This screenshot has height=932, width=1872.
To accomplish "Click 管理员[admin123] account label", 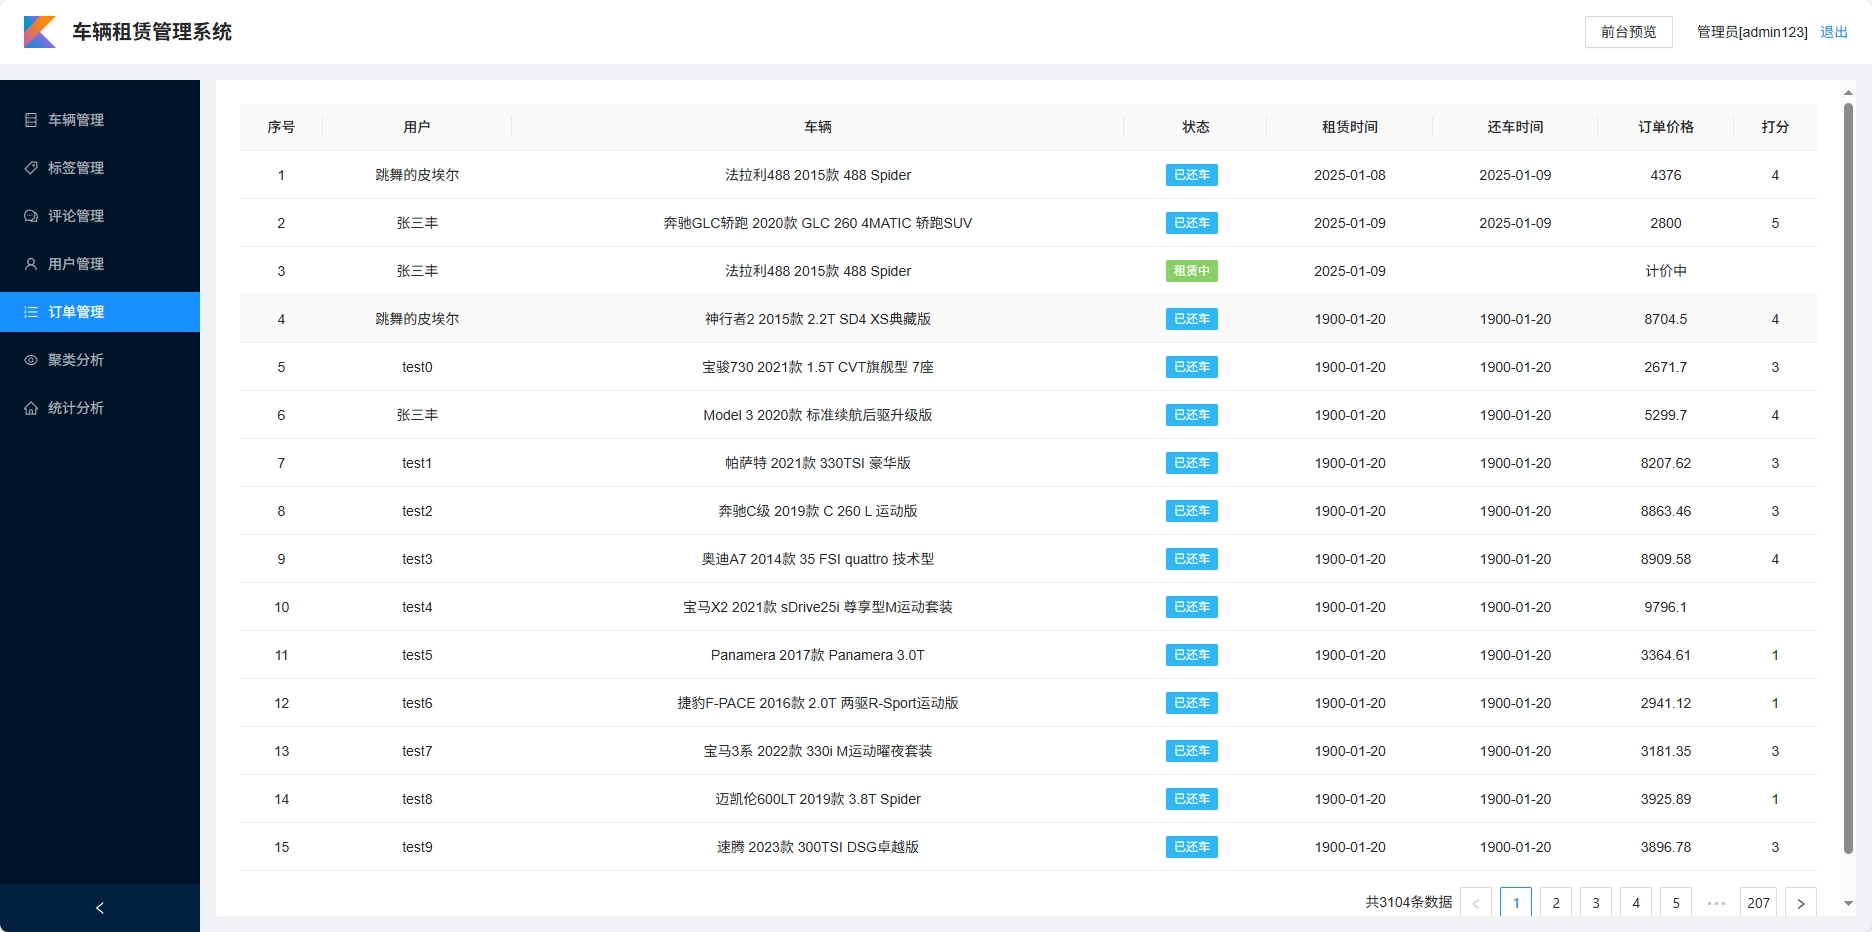I will 1752,32.
